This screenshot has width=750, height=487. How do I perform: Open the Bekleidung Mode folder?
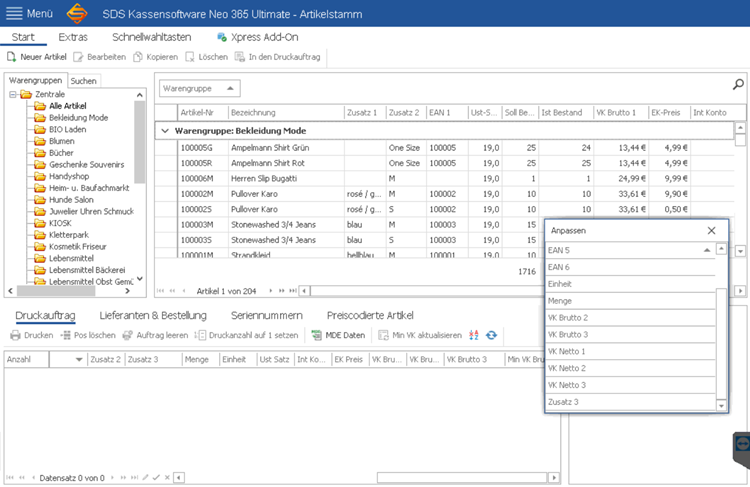78,118
